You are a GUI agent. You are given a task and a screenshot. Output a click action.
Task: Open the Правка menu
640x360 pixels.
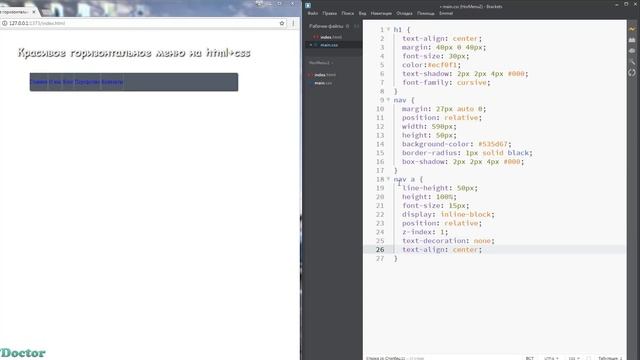tap(329, 13)
